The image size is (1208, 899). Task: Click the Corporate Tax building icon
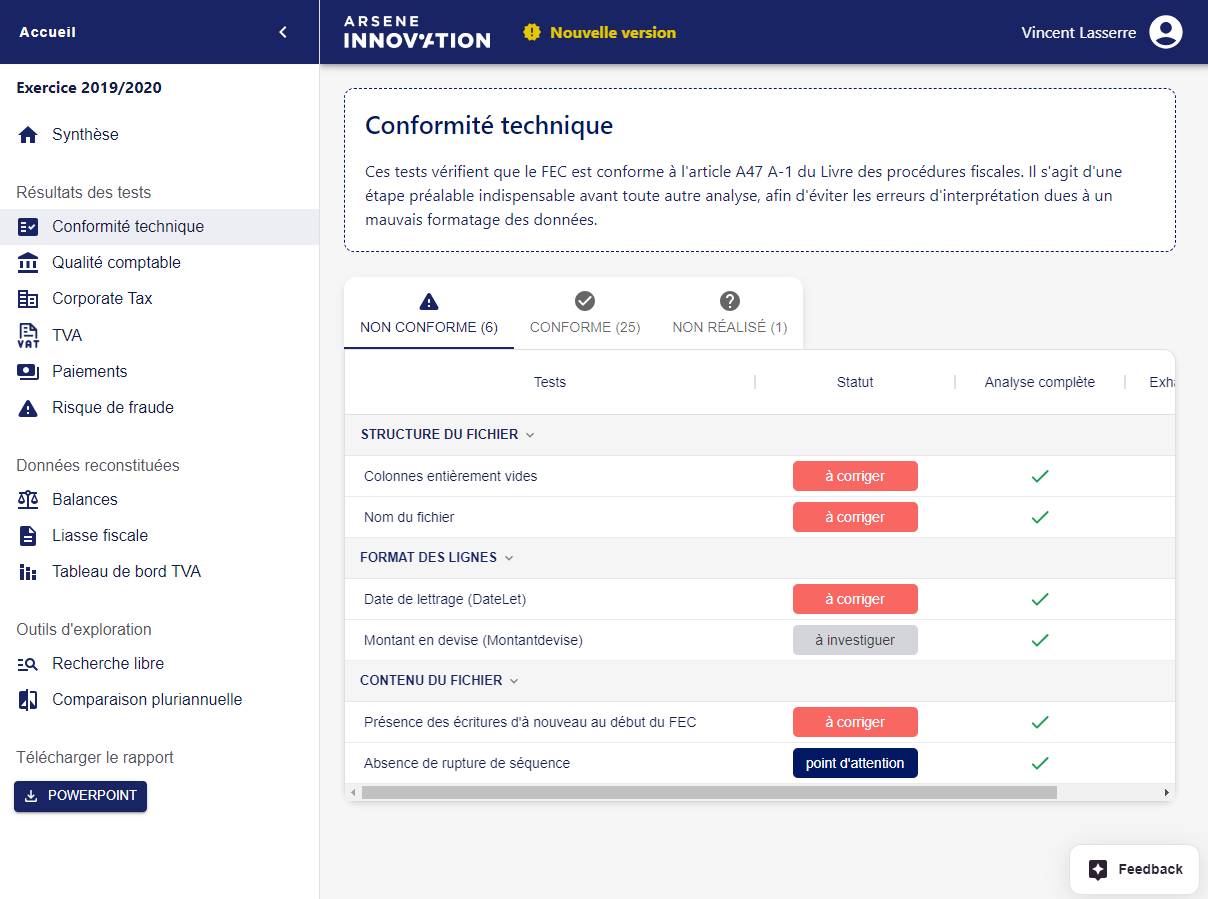click(28, 299)
